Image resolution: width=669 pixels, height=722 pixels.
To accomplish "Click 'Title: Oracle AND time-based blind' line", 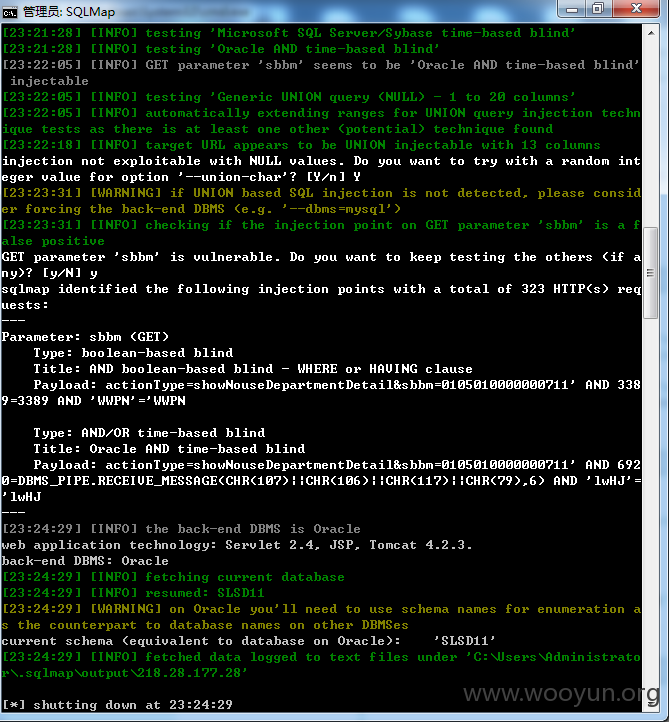I will click(169, 449).
